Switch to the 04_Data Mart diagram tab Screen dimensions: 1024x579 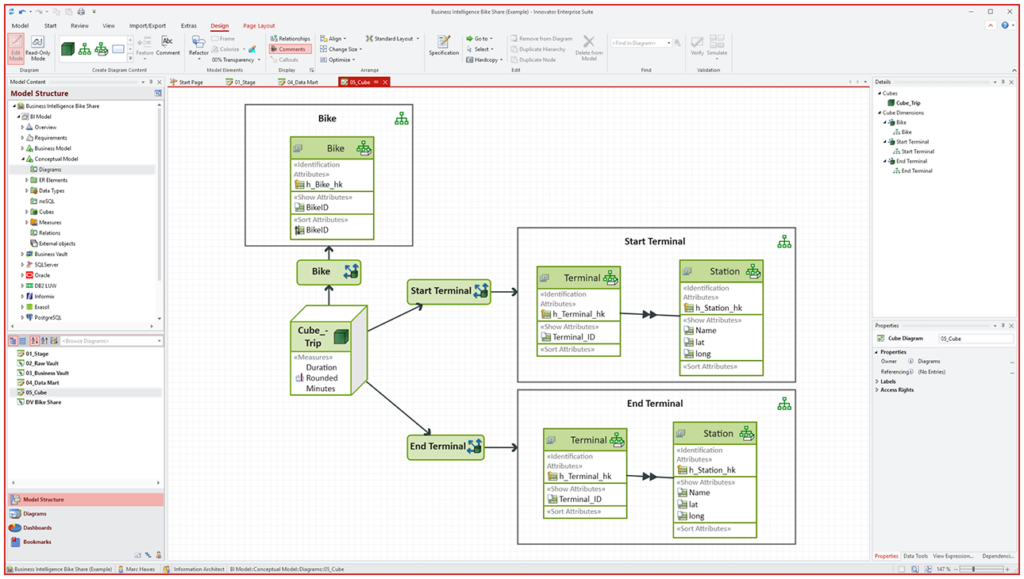[302, 82]
